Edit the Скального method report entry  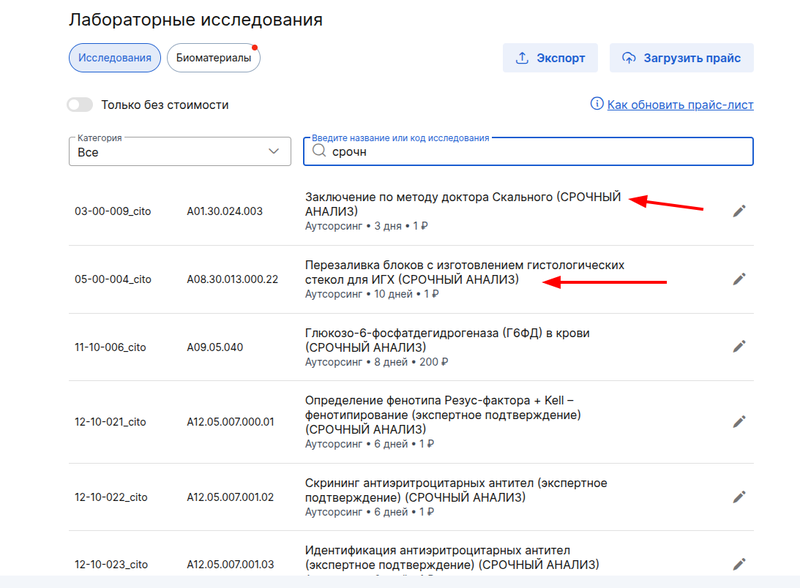739,211
